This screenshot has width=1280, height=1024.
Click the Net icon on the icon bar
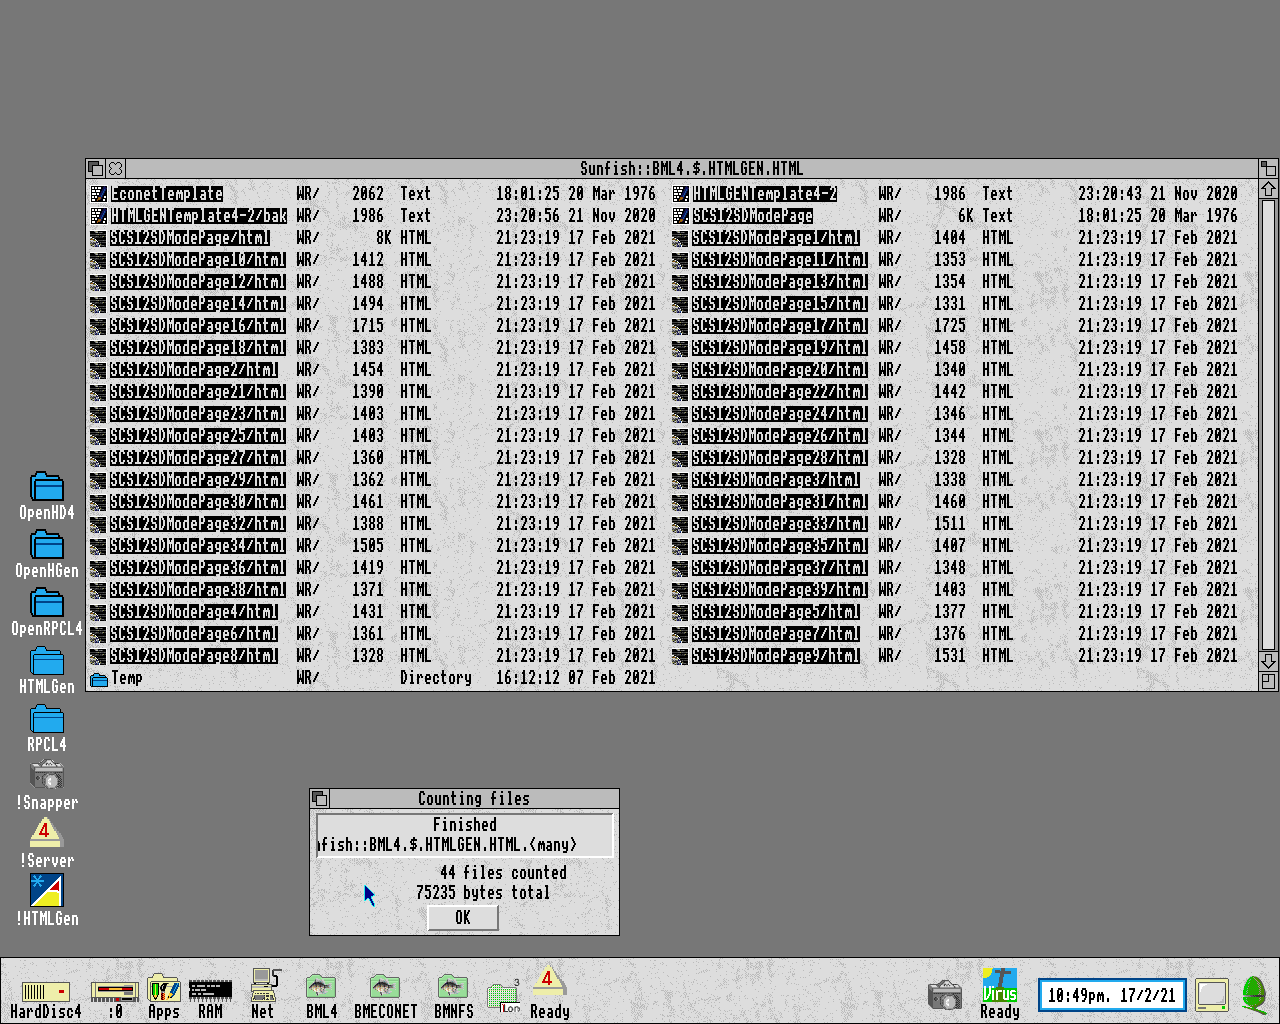tap(264, 990)
